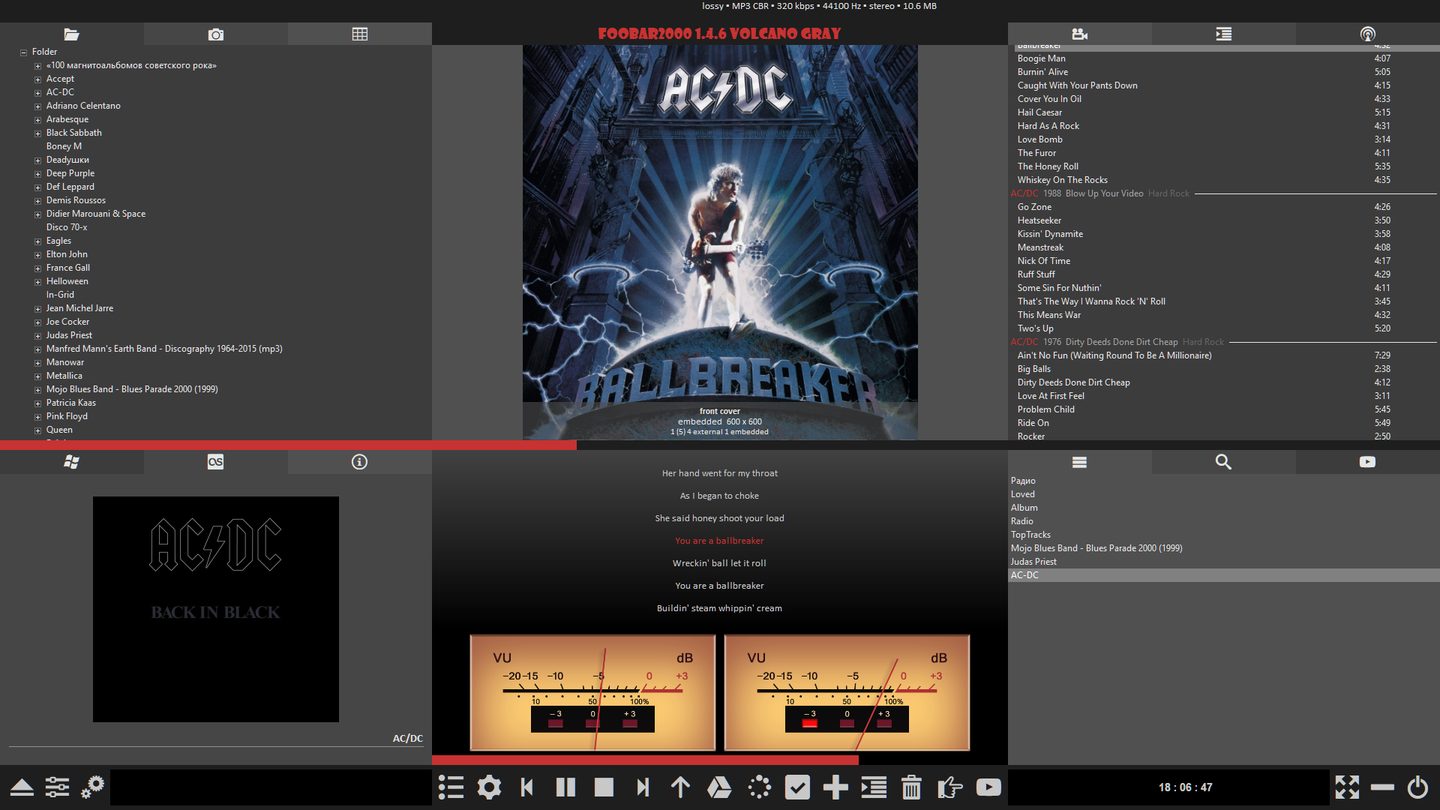Skip to the previous track

pyautogui.click(x=527, y=788)
